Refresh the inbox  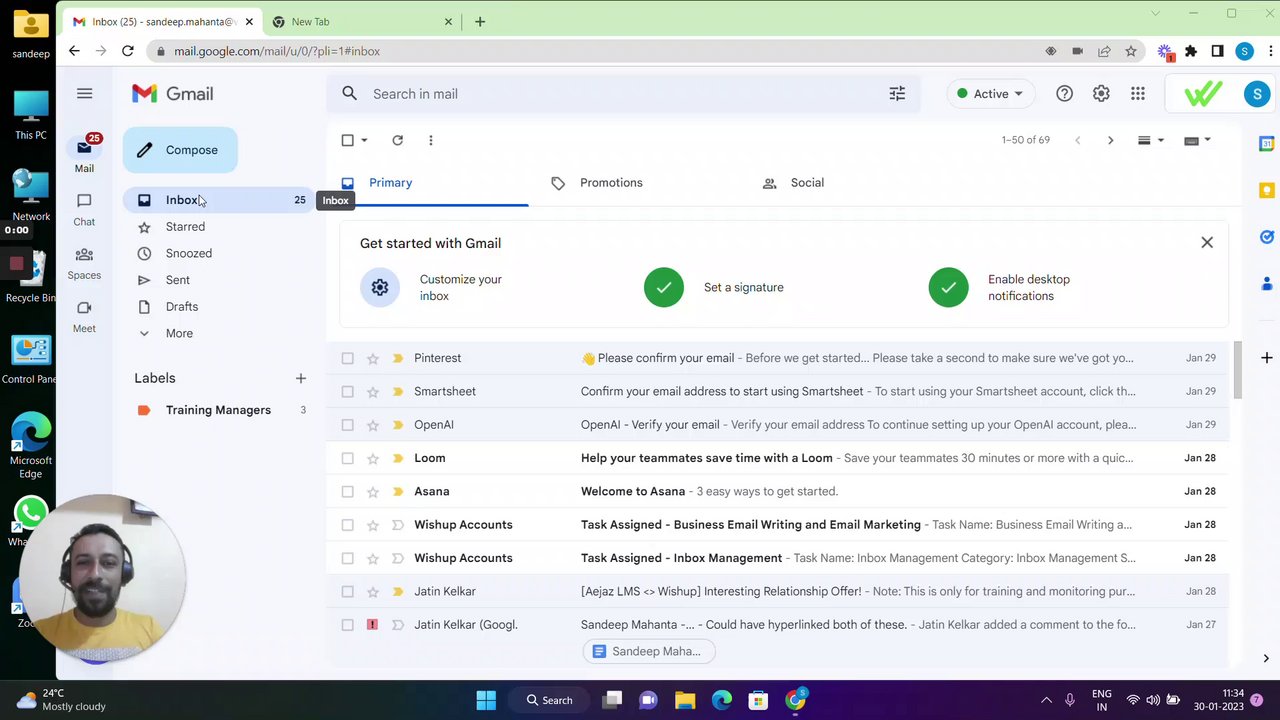[x=397, y=141]
